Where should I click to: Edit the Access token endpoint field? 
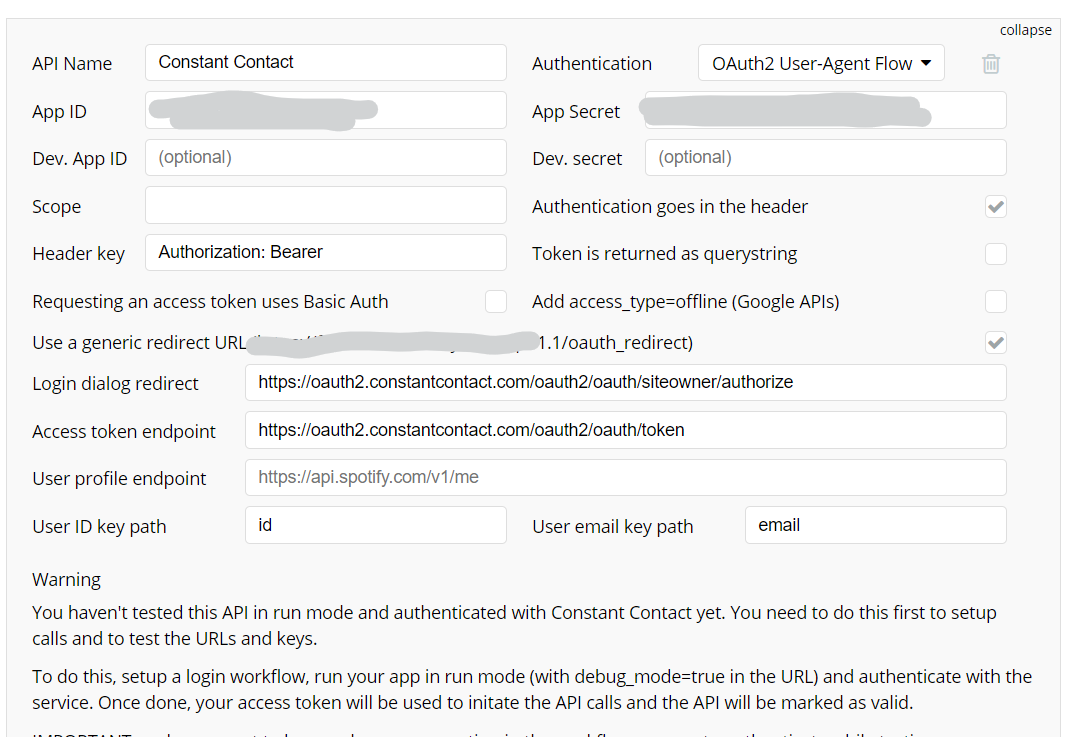pyautogui.click(x=625, y=430)
